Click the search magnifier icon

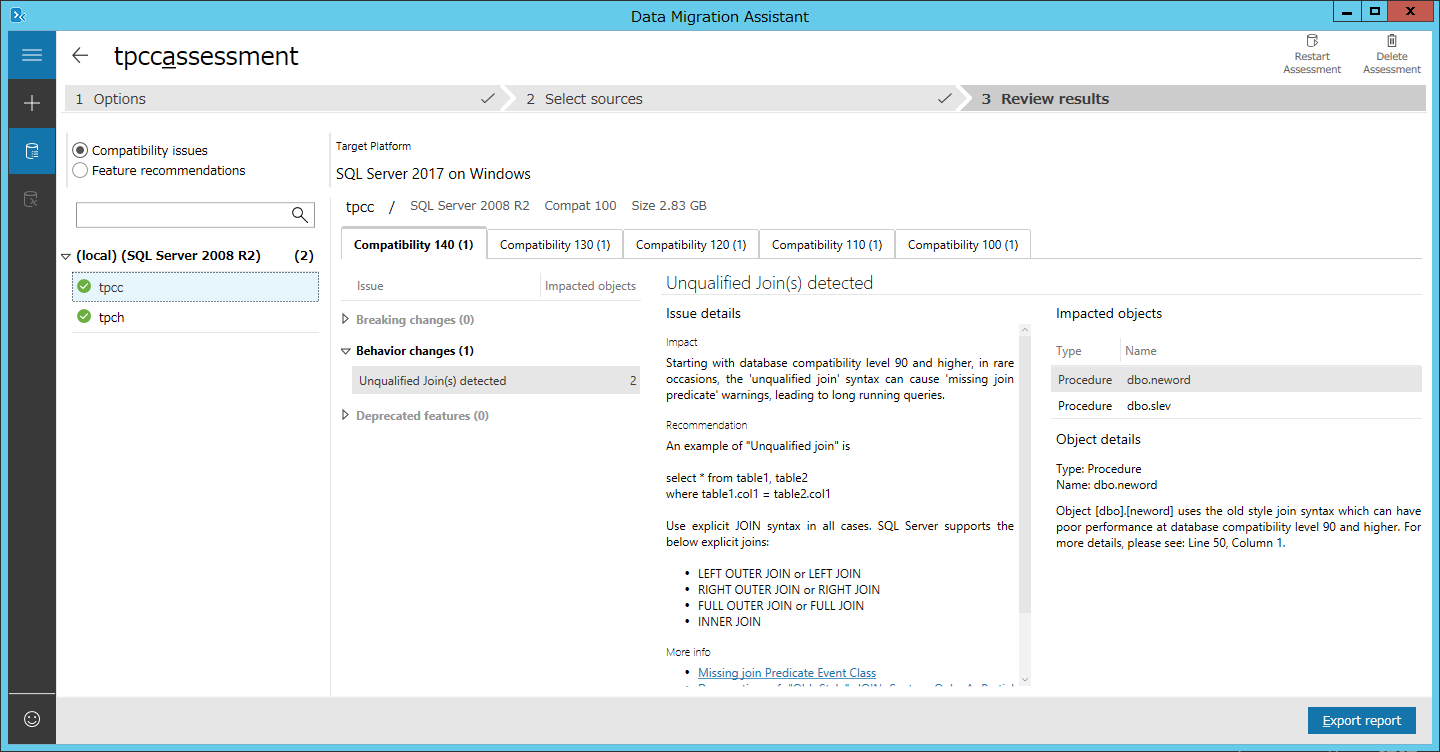pyautogui.click(x=299, y=214)
